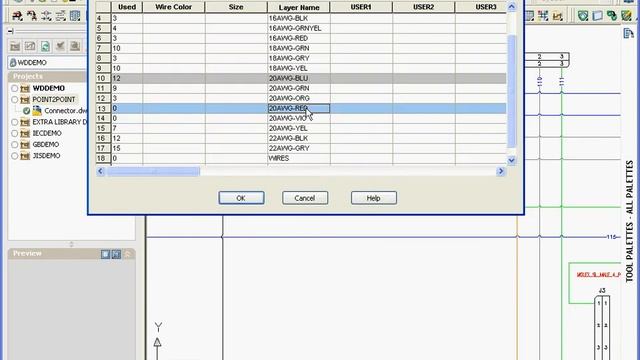Click the Project Task List icon
Image resolution: width=640 pixels, height=360 pixels.
(x=60, y=46)
